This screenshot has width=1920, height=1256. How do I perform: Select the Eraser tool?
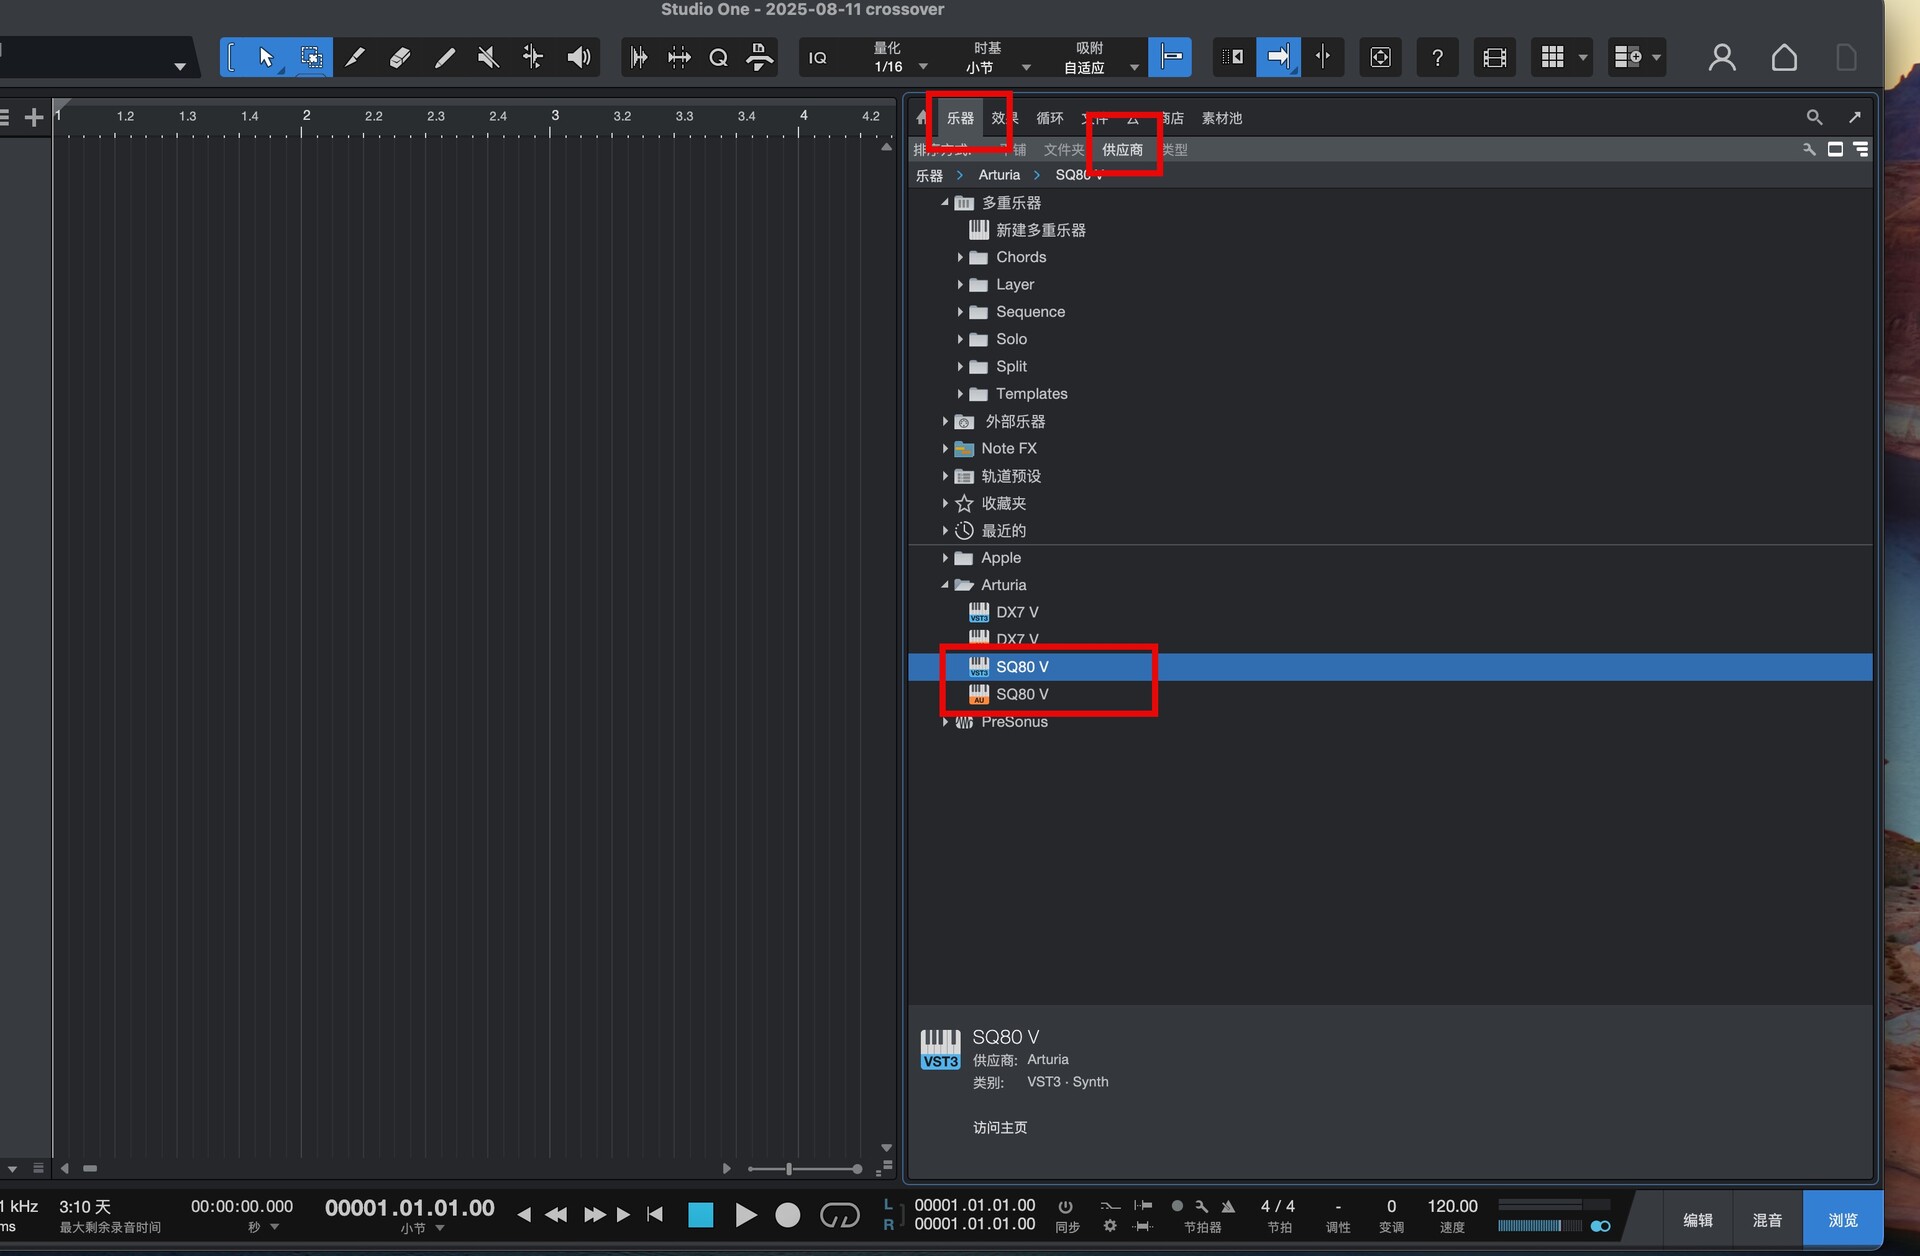(x=399, y=57)
